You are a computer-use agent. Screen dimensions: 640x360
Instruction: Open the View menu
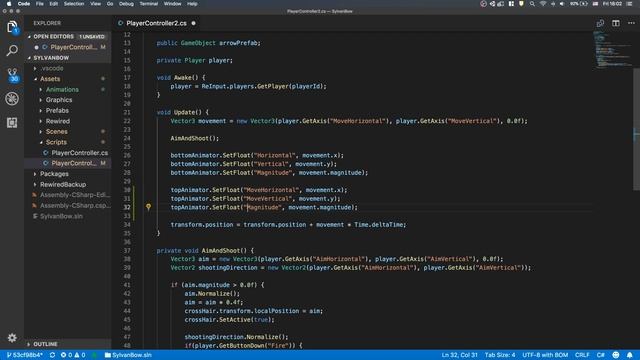click(x=96, y=4)
